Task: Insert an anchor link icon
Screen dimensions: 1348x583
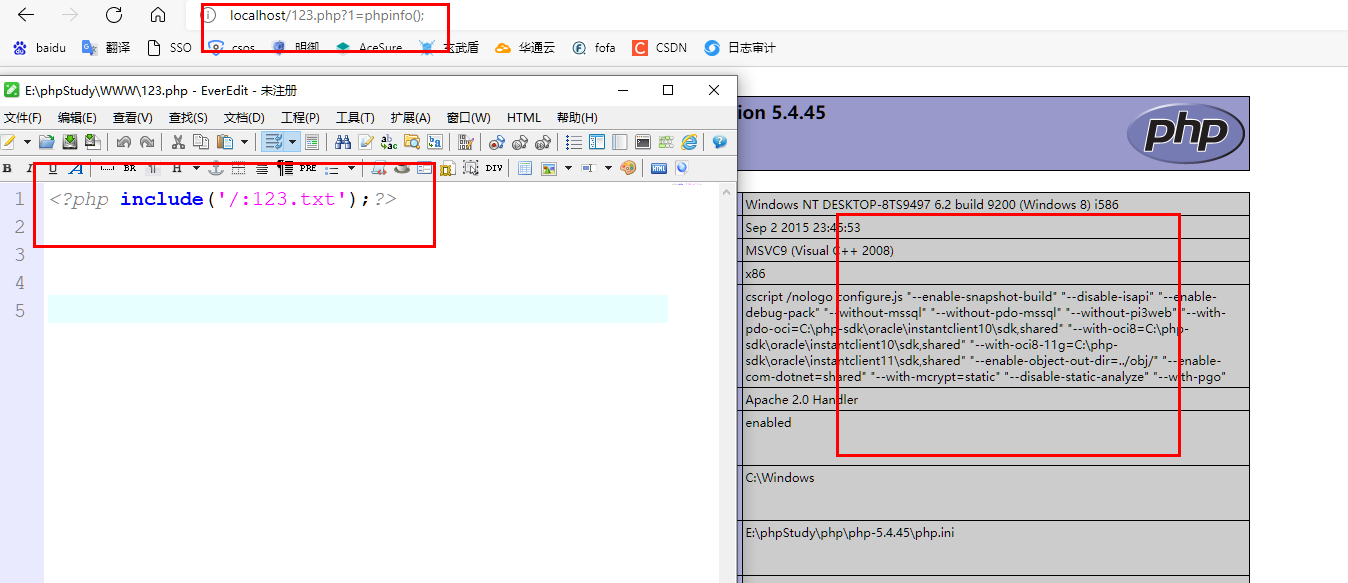Action: point(216,168)
